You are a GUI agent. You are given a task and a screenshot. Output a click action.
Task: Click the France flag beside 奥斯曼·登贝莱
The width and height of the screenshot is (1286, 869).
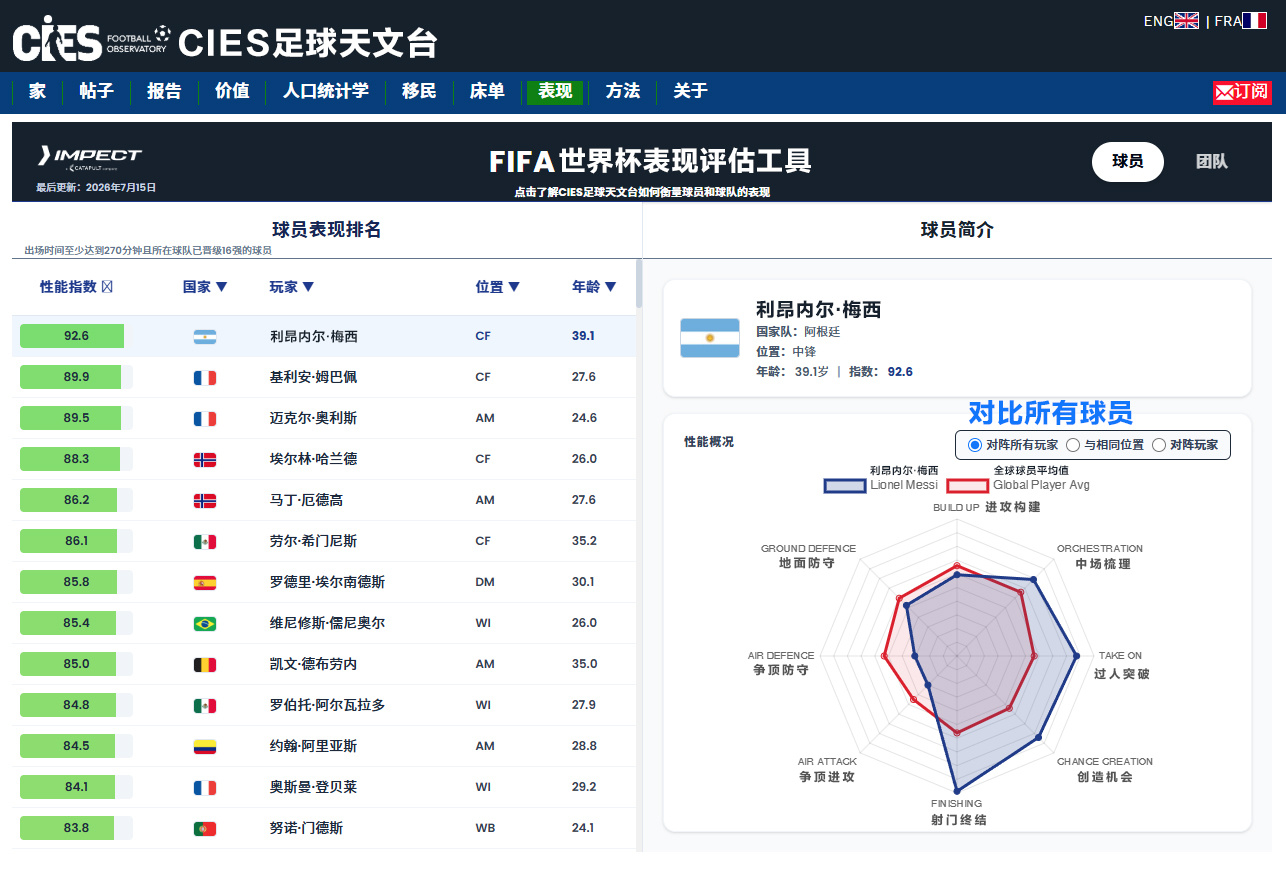coord(205,788)
